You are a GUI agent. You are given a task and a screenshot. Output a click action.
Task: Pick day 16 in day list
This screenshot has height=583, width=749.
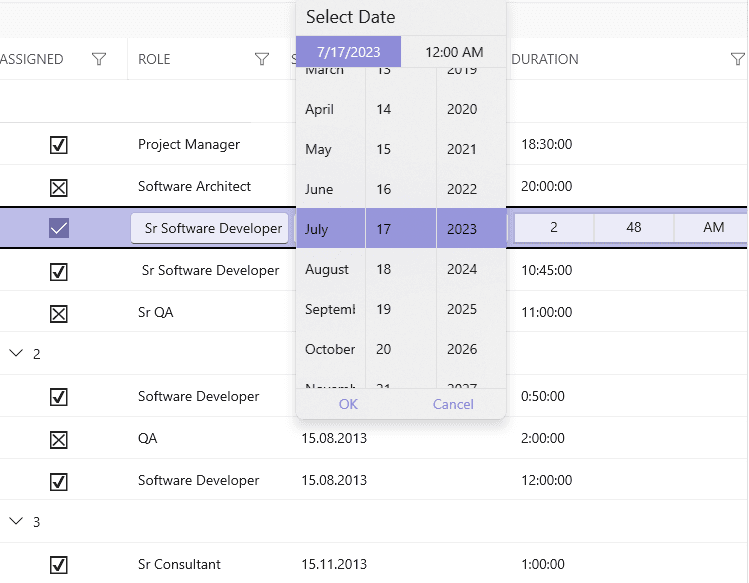pos(401,189)
